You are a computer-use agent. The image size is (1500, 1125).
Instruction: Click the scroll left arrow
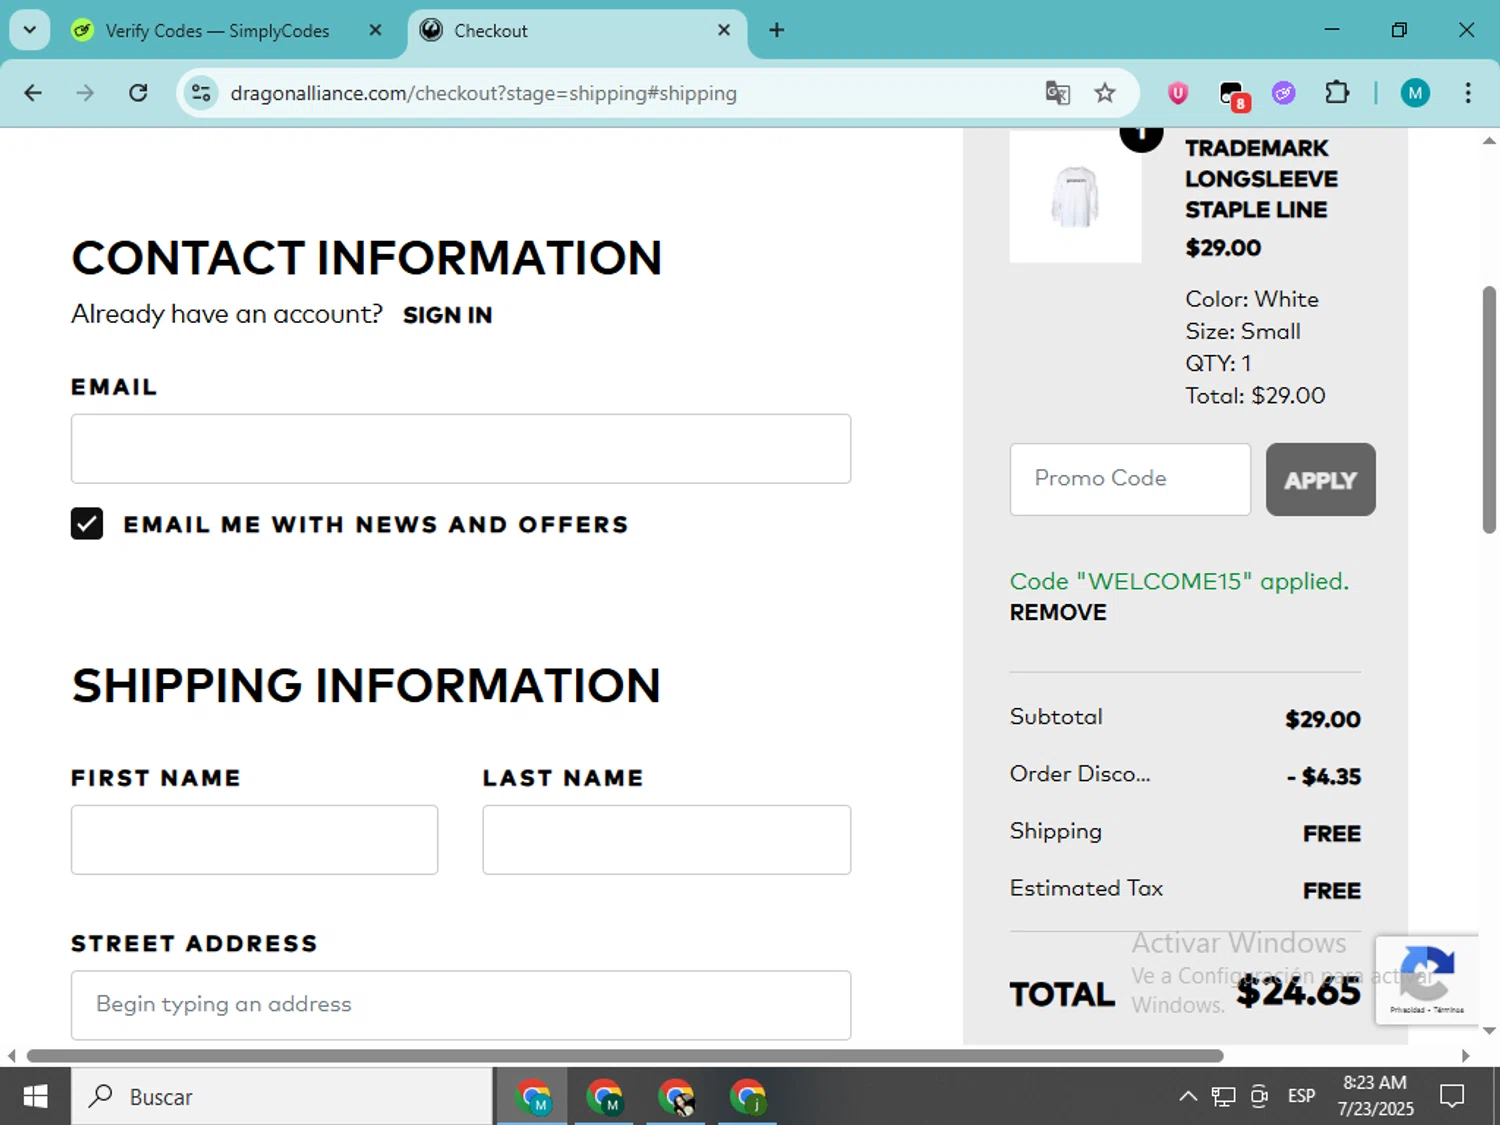(x=11, y=1056)
